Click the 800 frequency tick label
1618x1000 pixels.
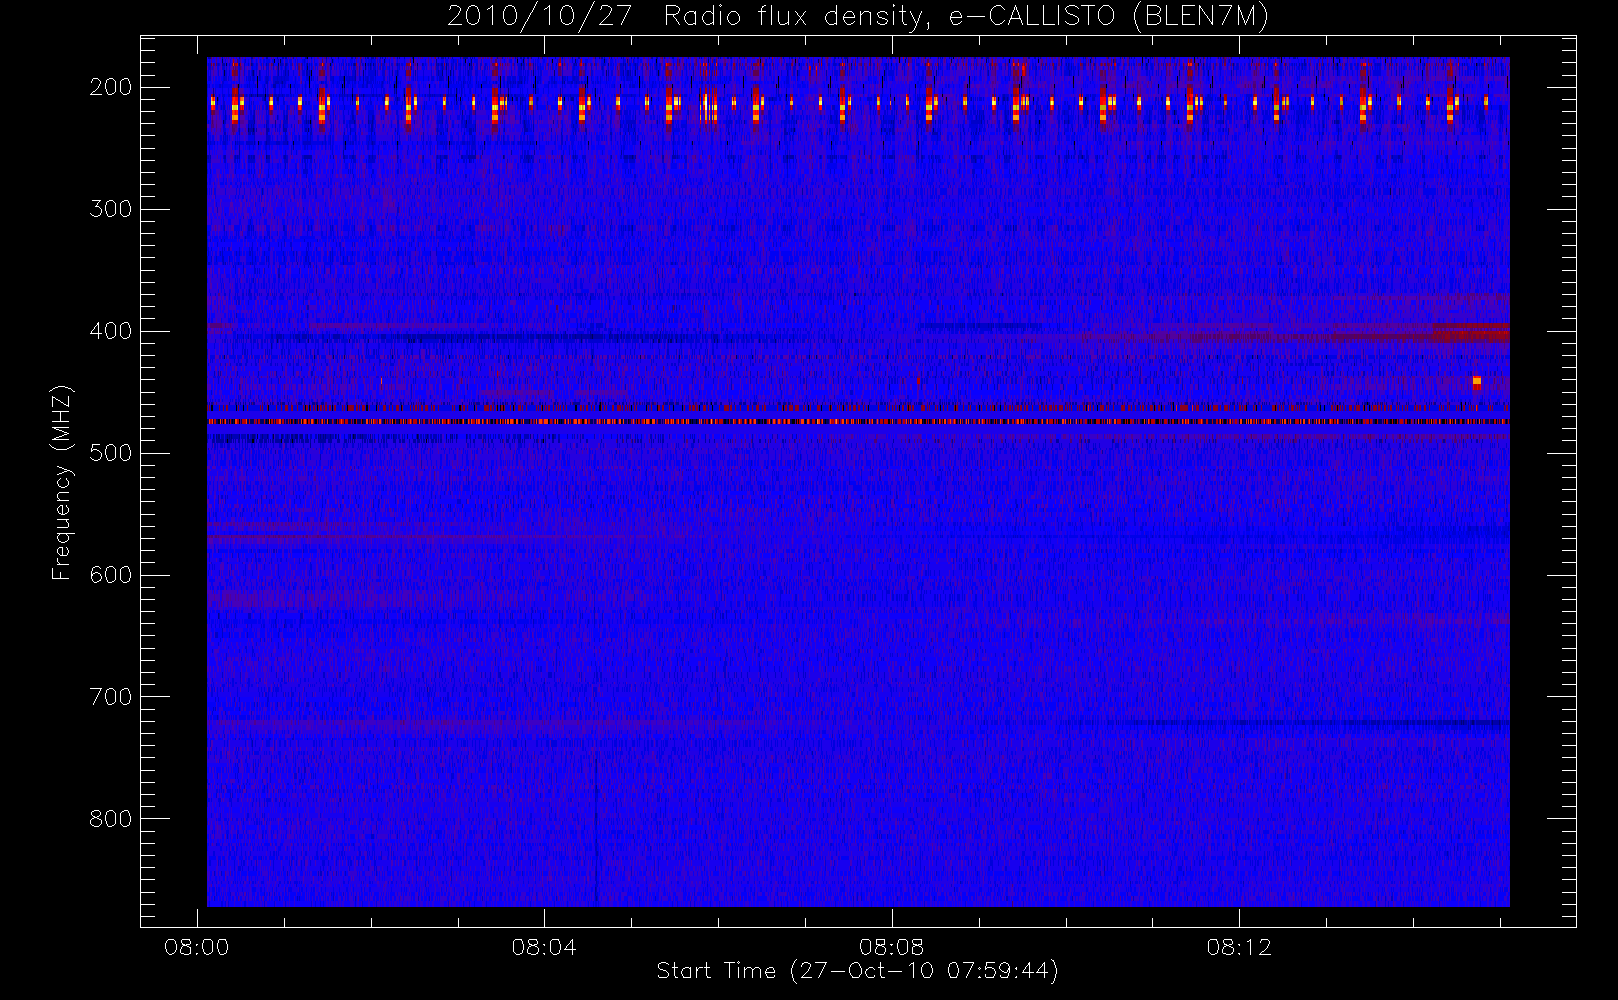coord(111,819)
